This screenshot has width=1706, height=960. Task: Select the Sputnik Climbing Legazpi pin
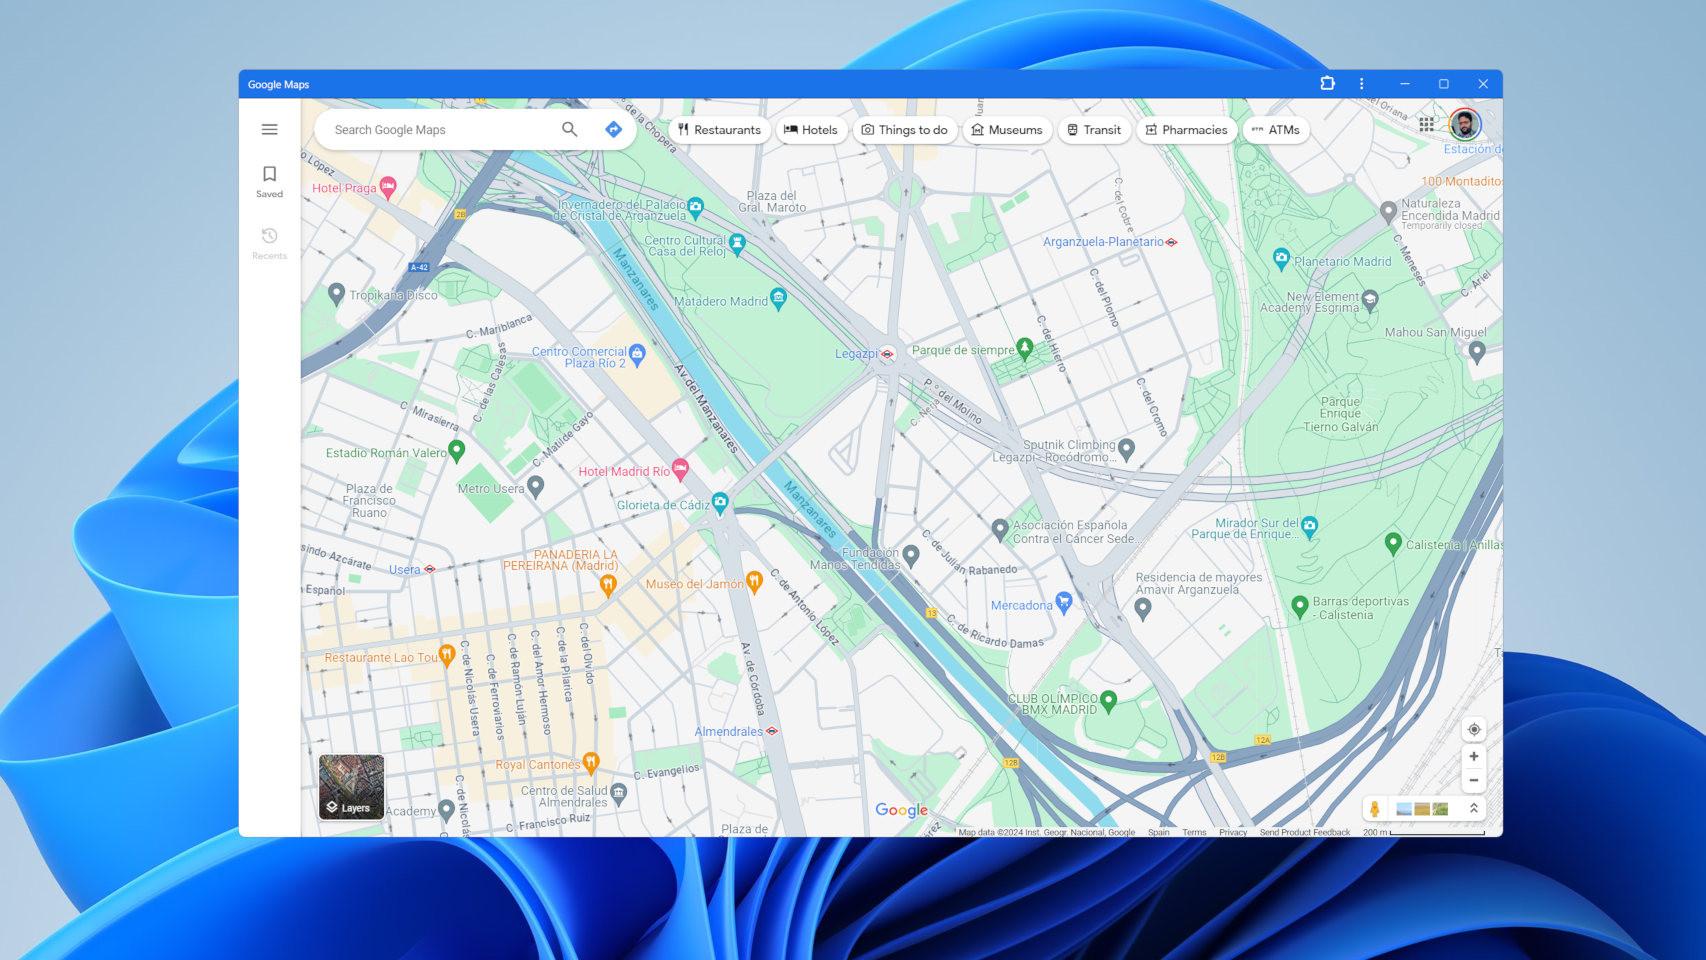(x=1127, y=448)
